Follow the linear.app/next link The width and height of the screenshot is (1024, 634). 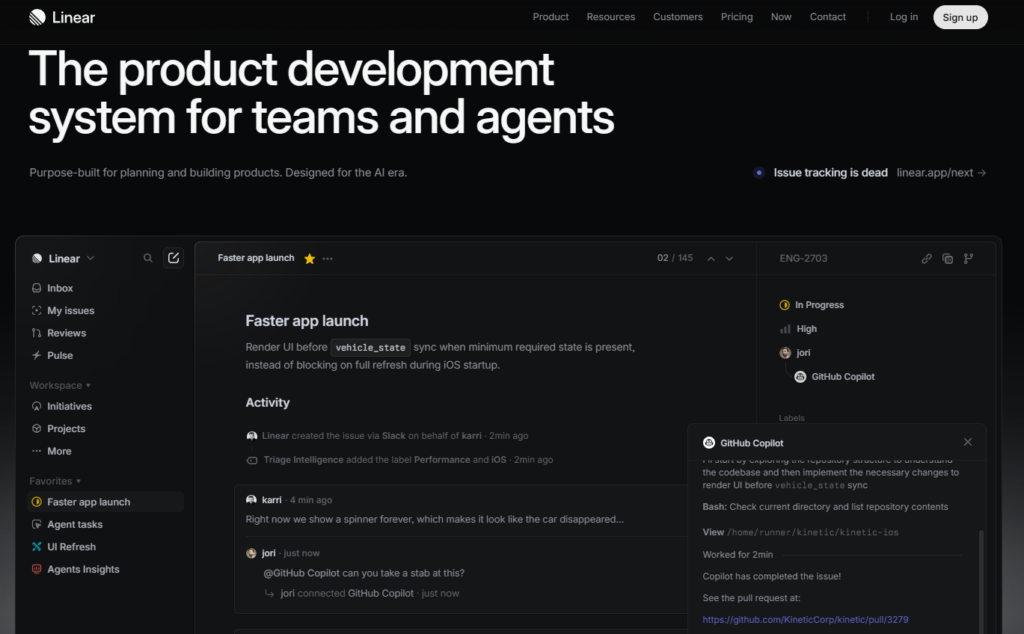941,173
